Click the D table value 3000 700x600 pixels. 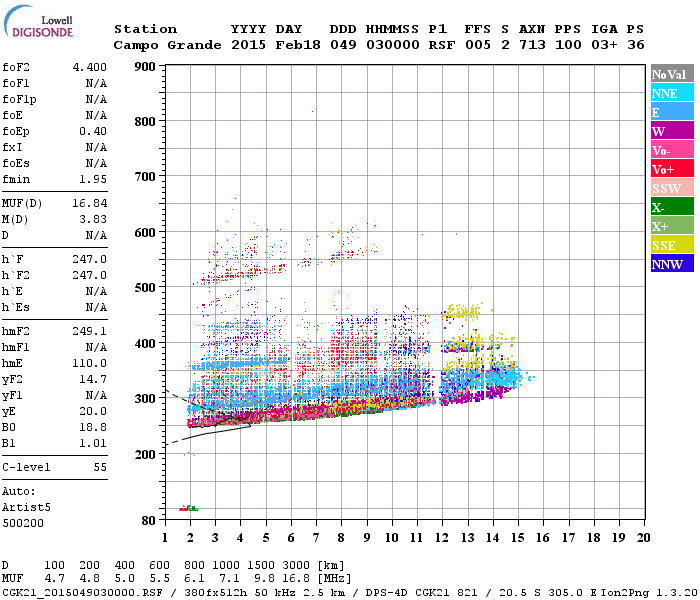pos(296,565)
